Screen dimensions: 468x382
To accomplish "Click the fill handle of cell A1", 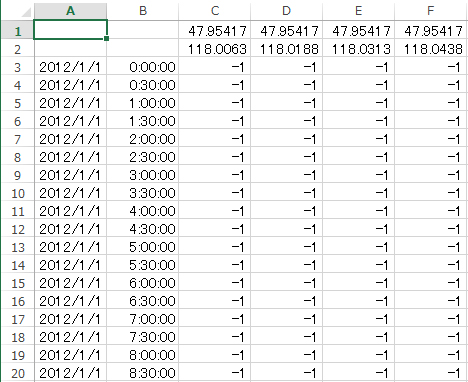I will coord(106,39).
